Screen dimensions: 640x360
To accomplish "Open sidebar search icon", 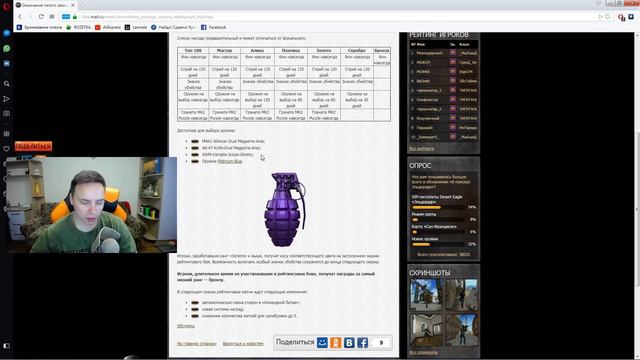I will 7,84.
